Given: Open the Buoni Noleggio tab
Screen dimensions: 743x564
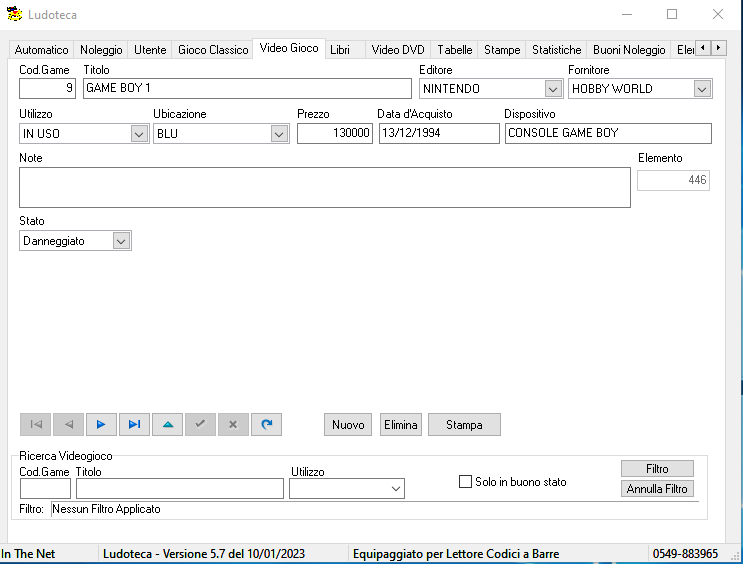Looking at the screenshot, I should [x=629, y=50].
